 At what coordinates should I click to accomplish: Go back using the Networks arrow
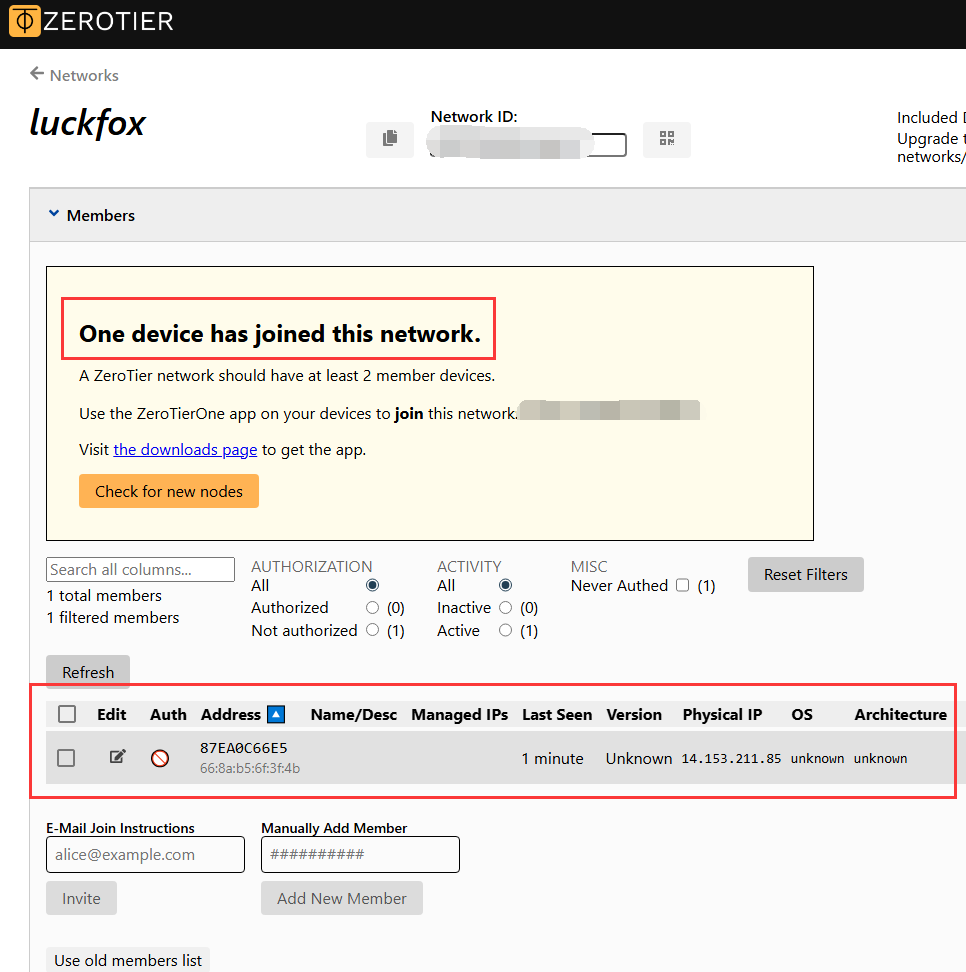[37, 74]
